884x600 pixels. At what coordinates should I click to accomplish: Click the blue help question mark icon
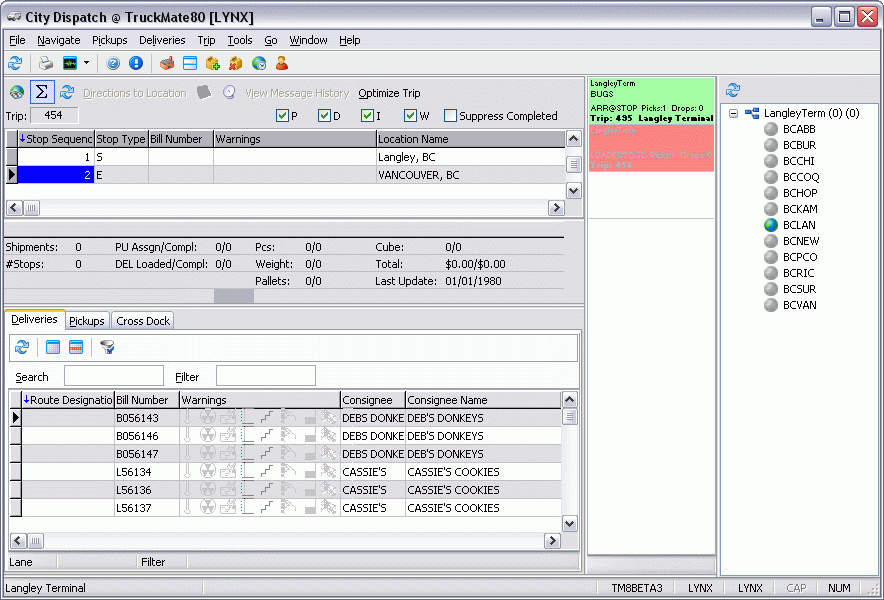point(113,63)
